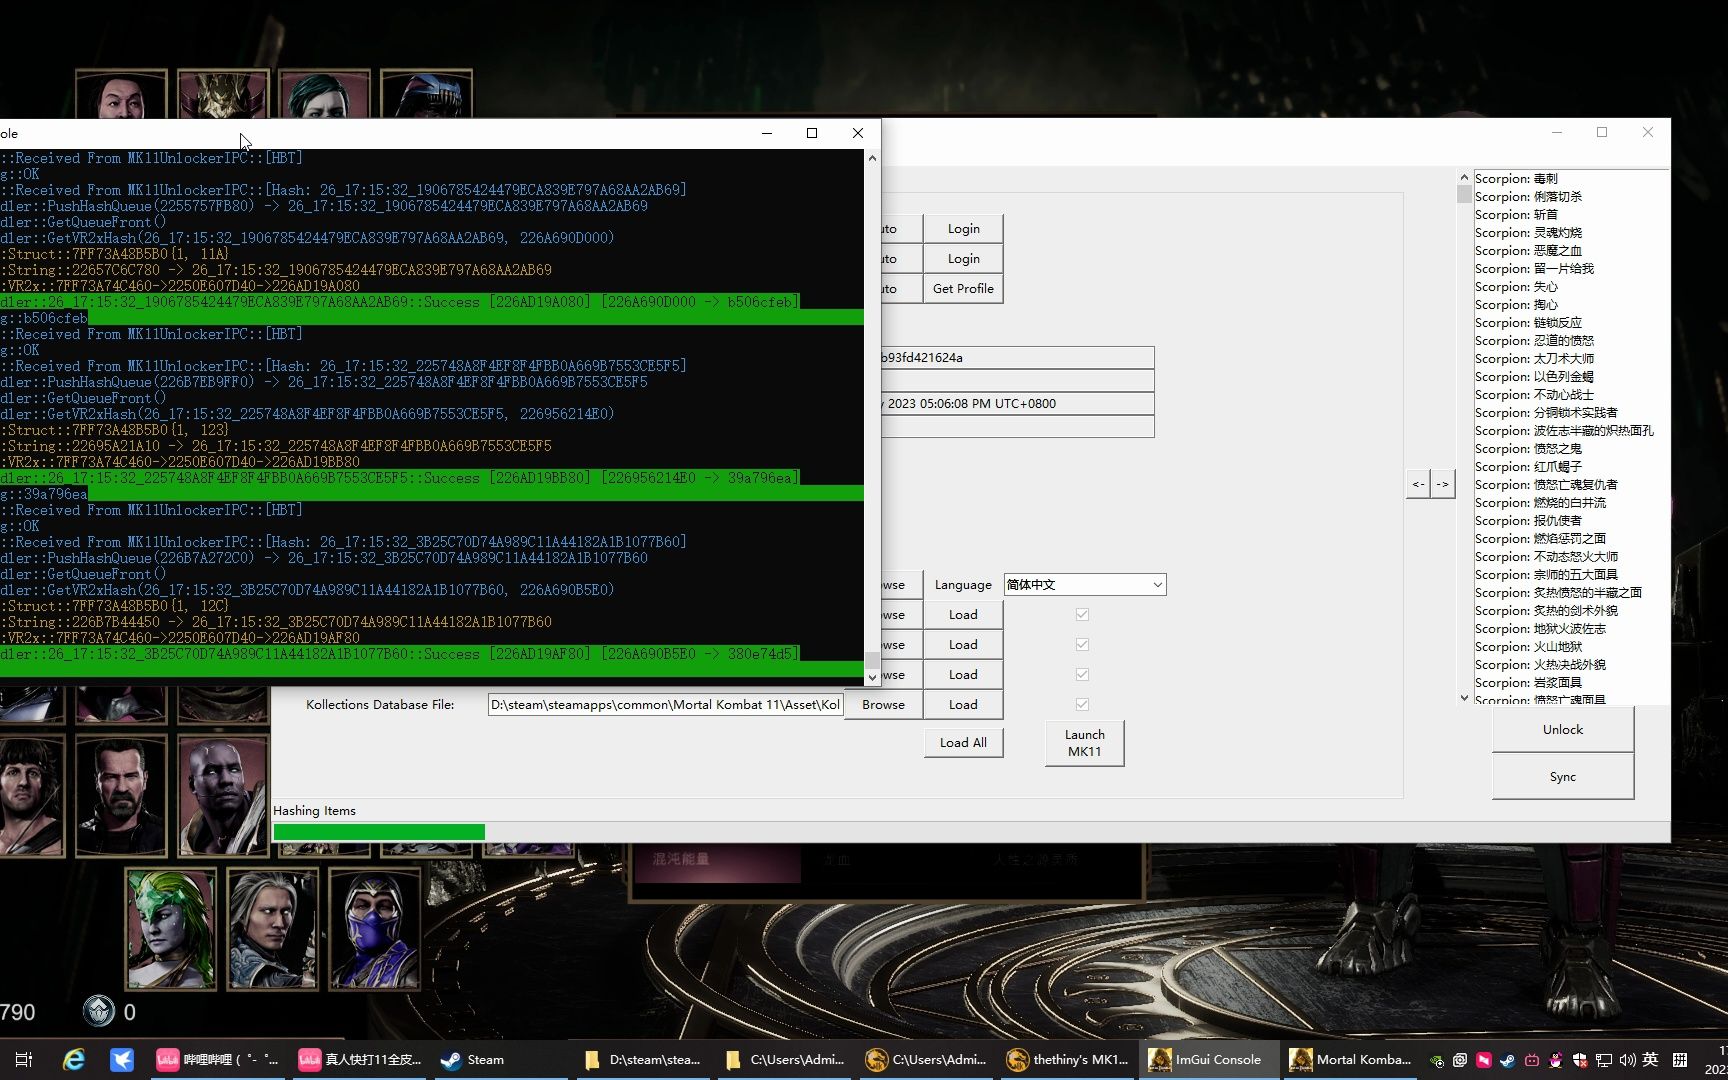Click Load All button

coord(963,742)
